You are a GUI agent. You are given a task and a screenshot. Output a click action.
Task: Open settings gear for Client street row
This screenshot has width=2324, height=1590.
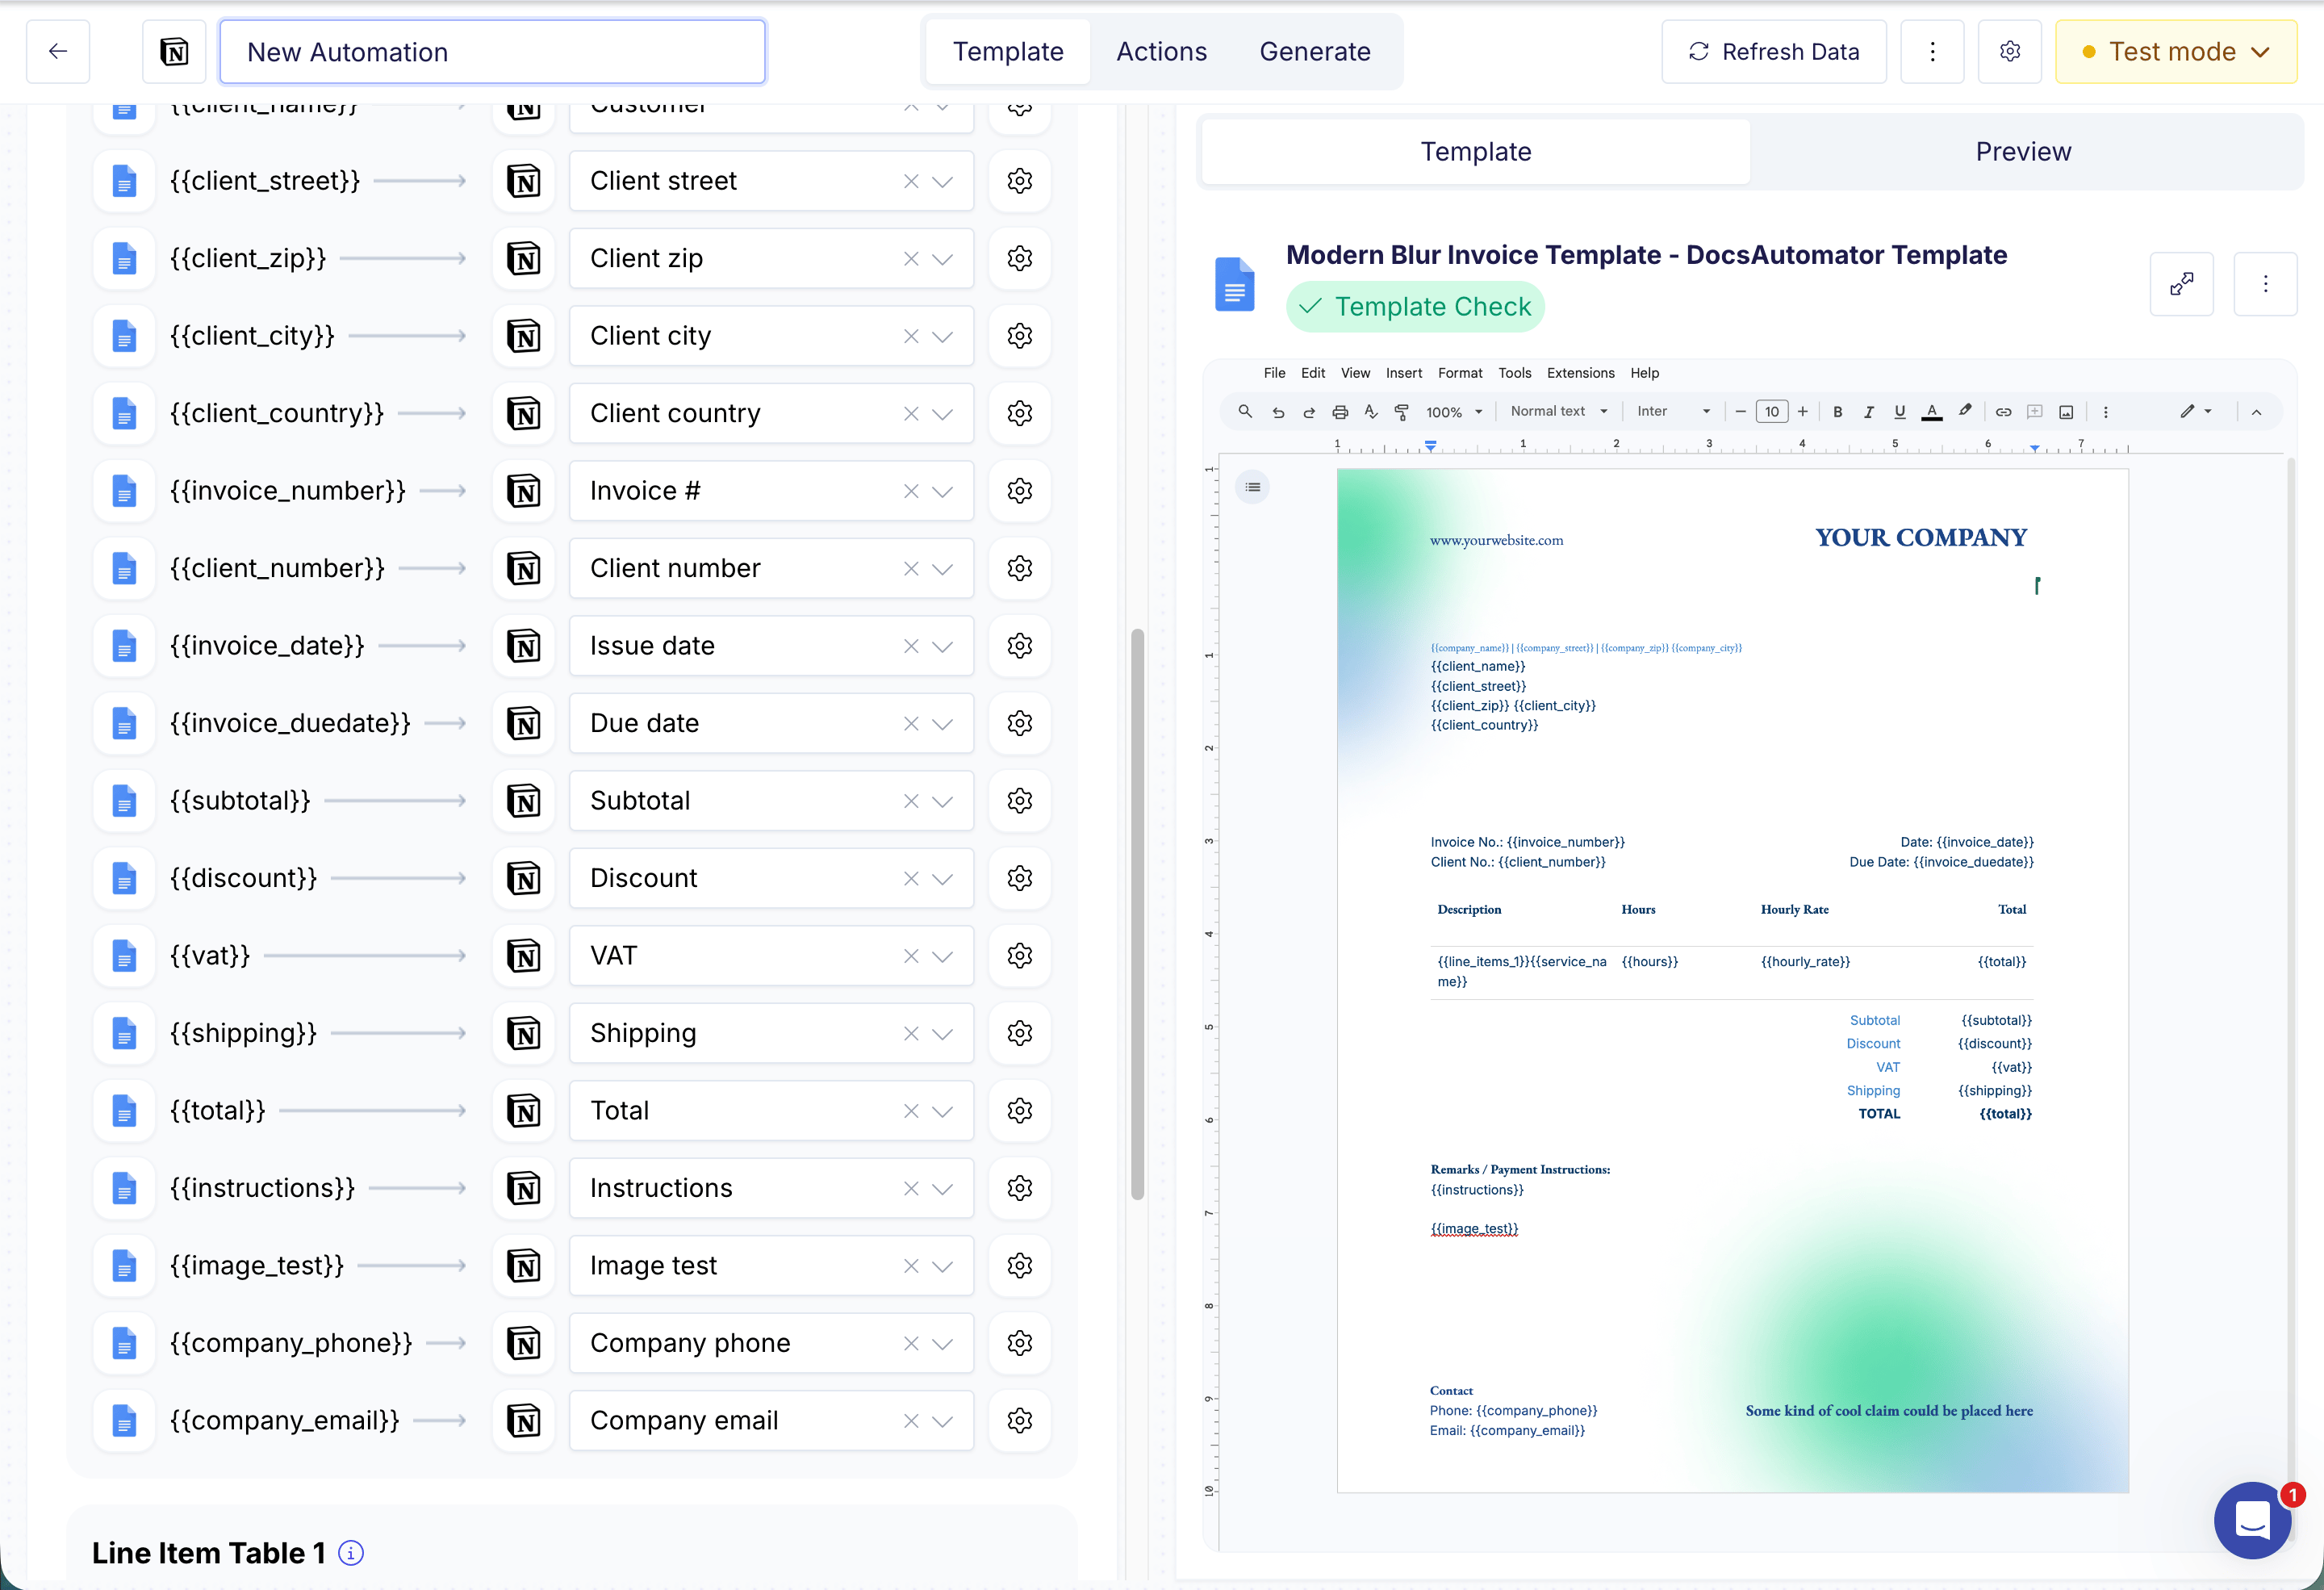click(x=1019, y=181)
